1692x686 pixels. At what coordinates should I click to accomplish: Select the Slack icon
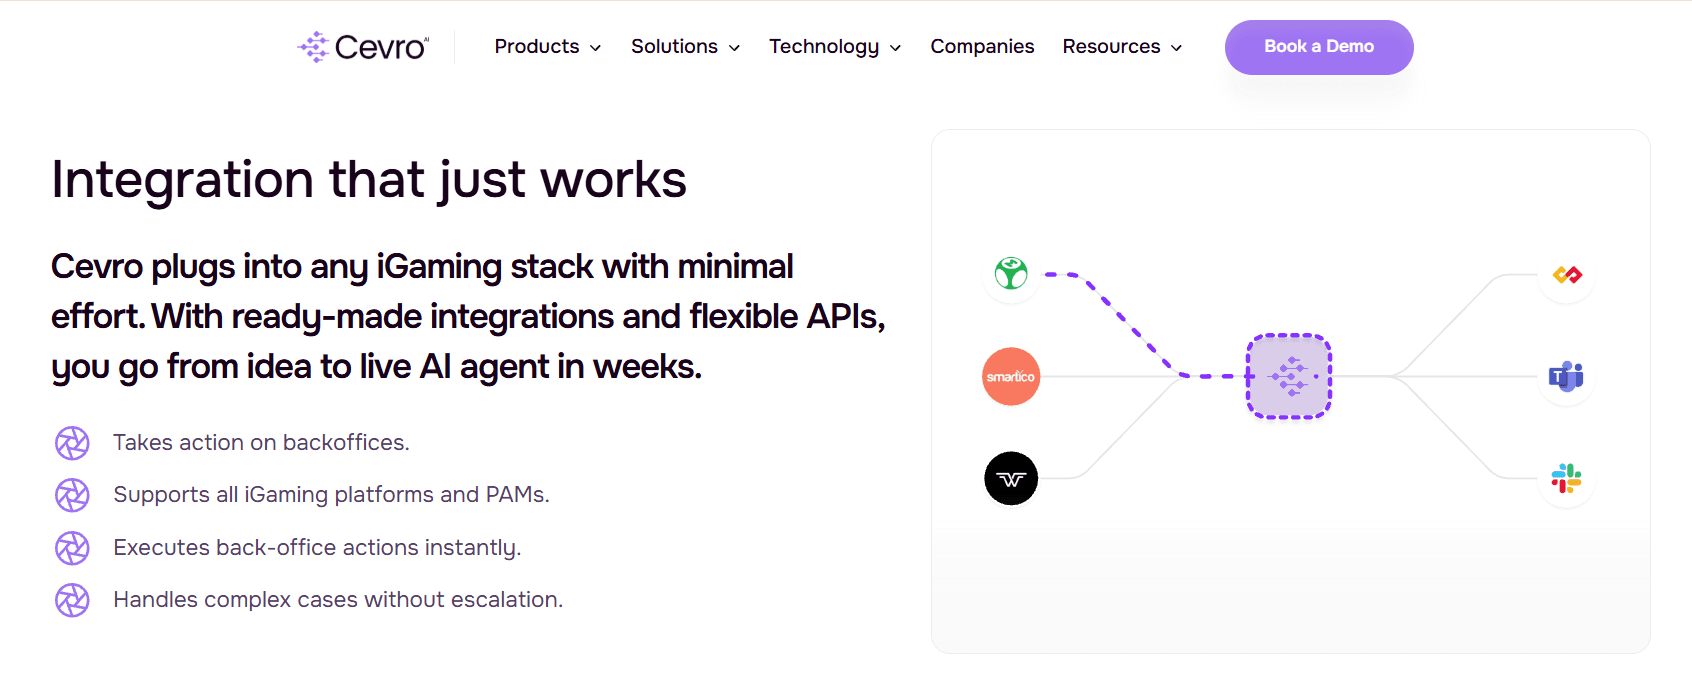point(1567,478)
